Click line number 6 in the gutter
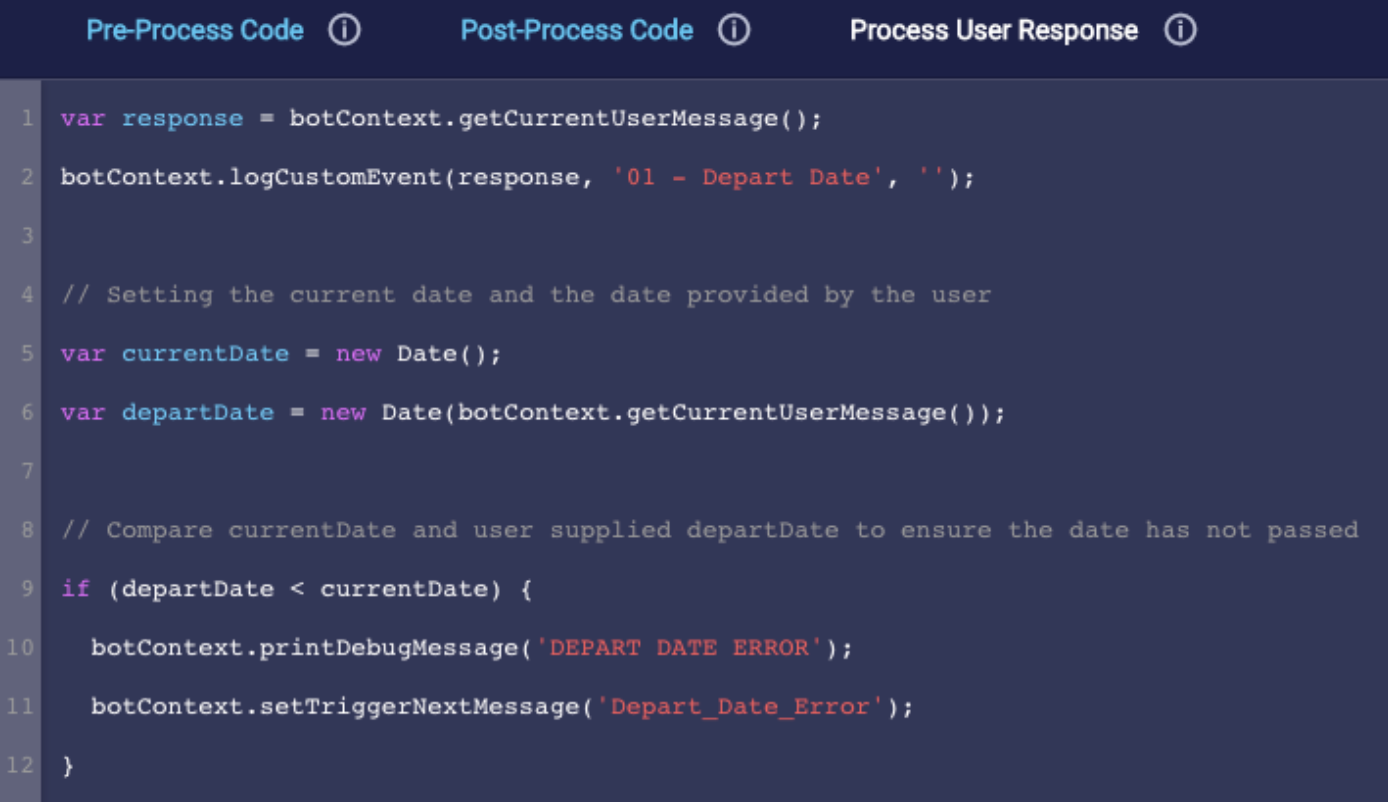The height and width of the screenshot is (802, 1388). pos(27,412)
